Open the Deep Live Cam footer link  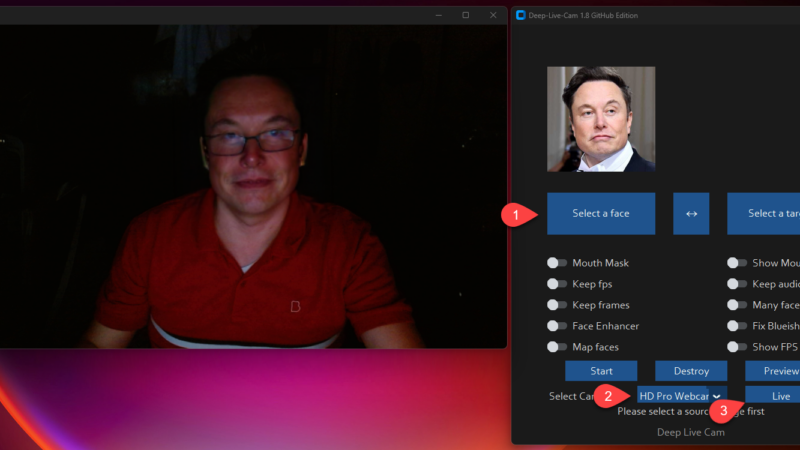[690, 432]
